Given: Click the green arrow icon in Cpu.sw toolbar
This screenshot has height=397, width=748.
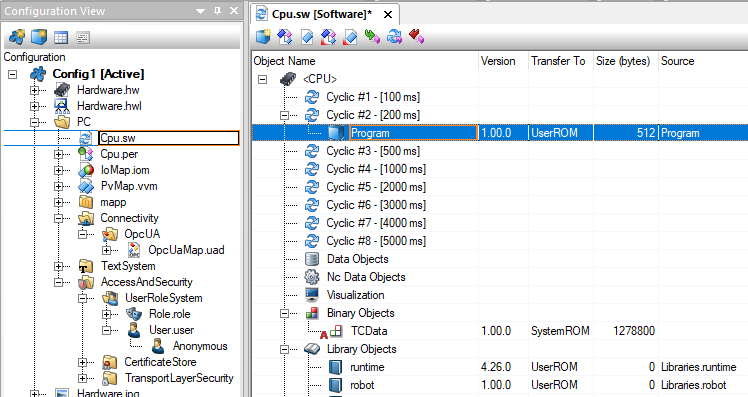Looking at the screenshot, I should point(372,37).
